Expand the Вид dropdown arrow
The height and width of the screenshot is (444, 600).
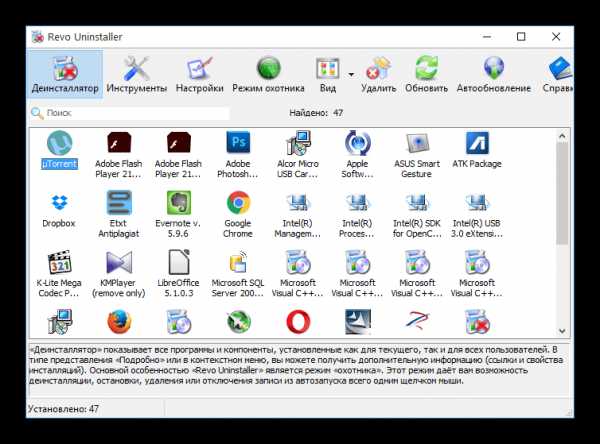click(x=351, y=74)
